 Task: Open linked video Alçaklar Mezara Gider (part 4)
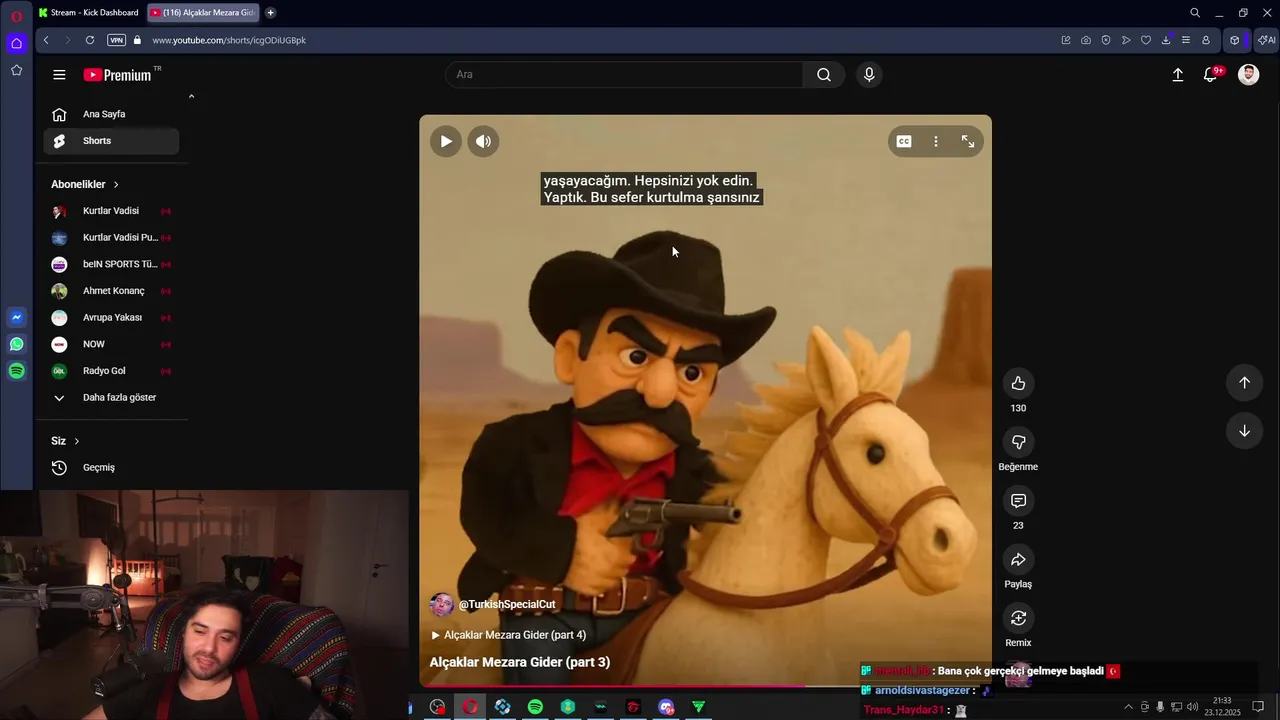coord(509,635)
